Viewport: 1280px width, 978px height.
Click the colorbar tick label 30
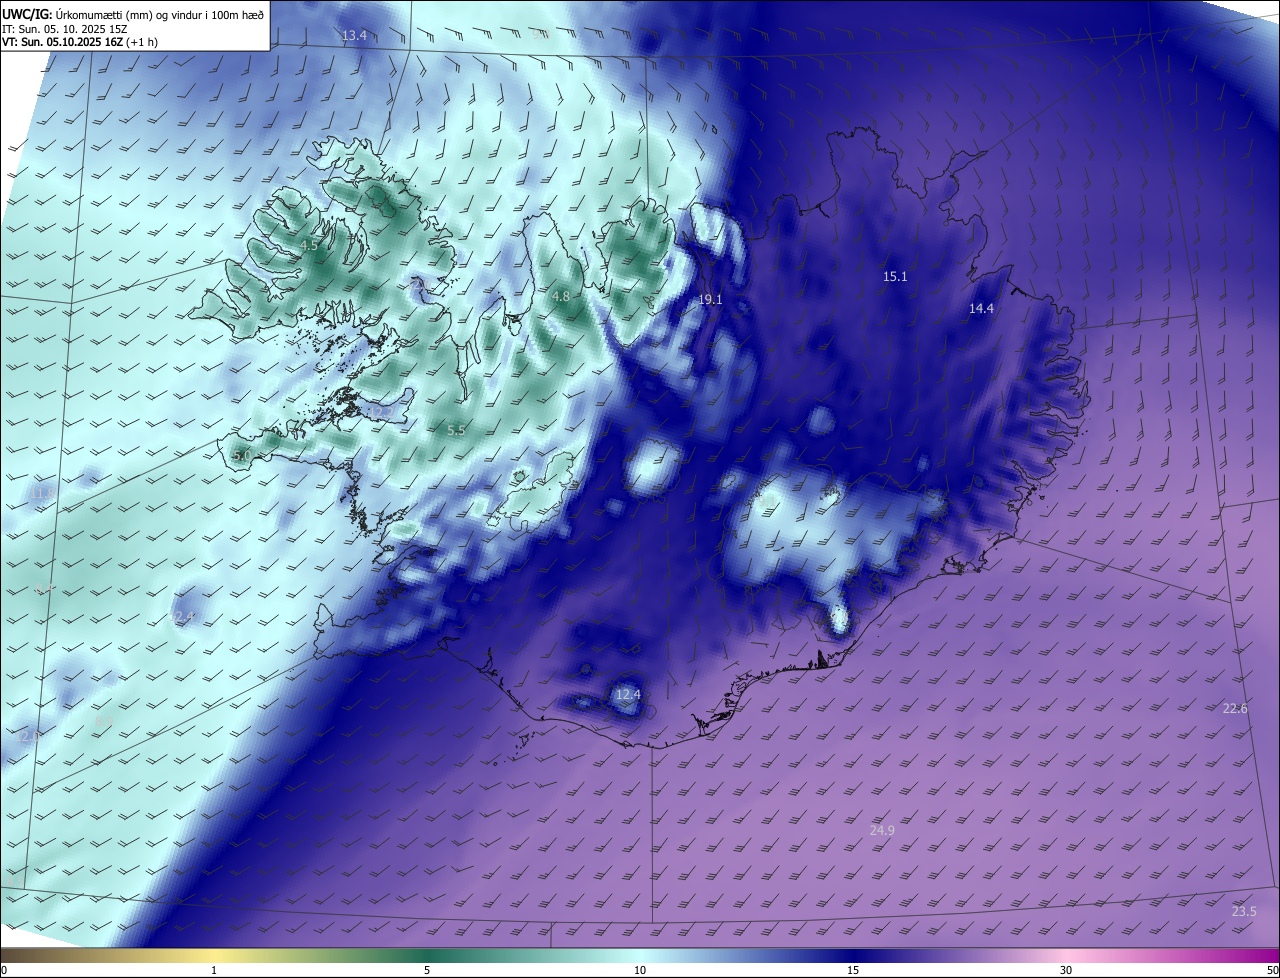point(1066,970)
